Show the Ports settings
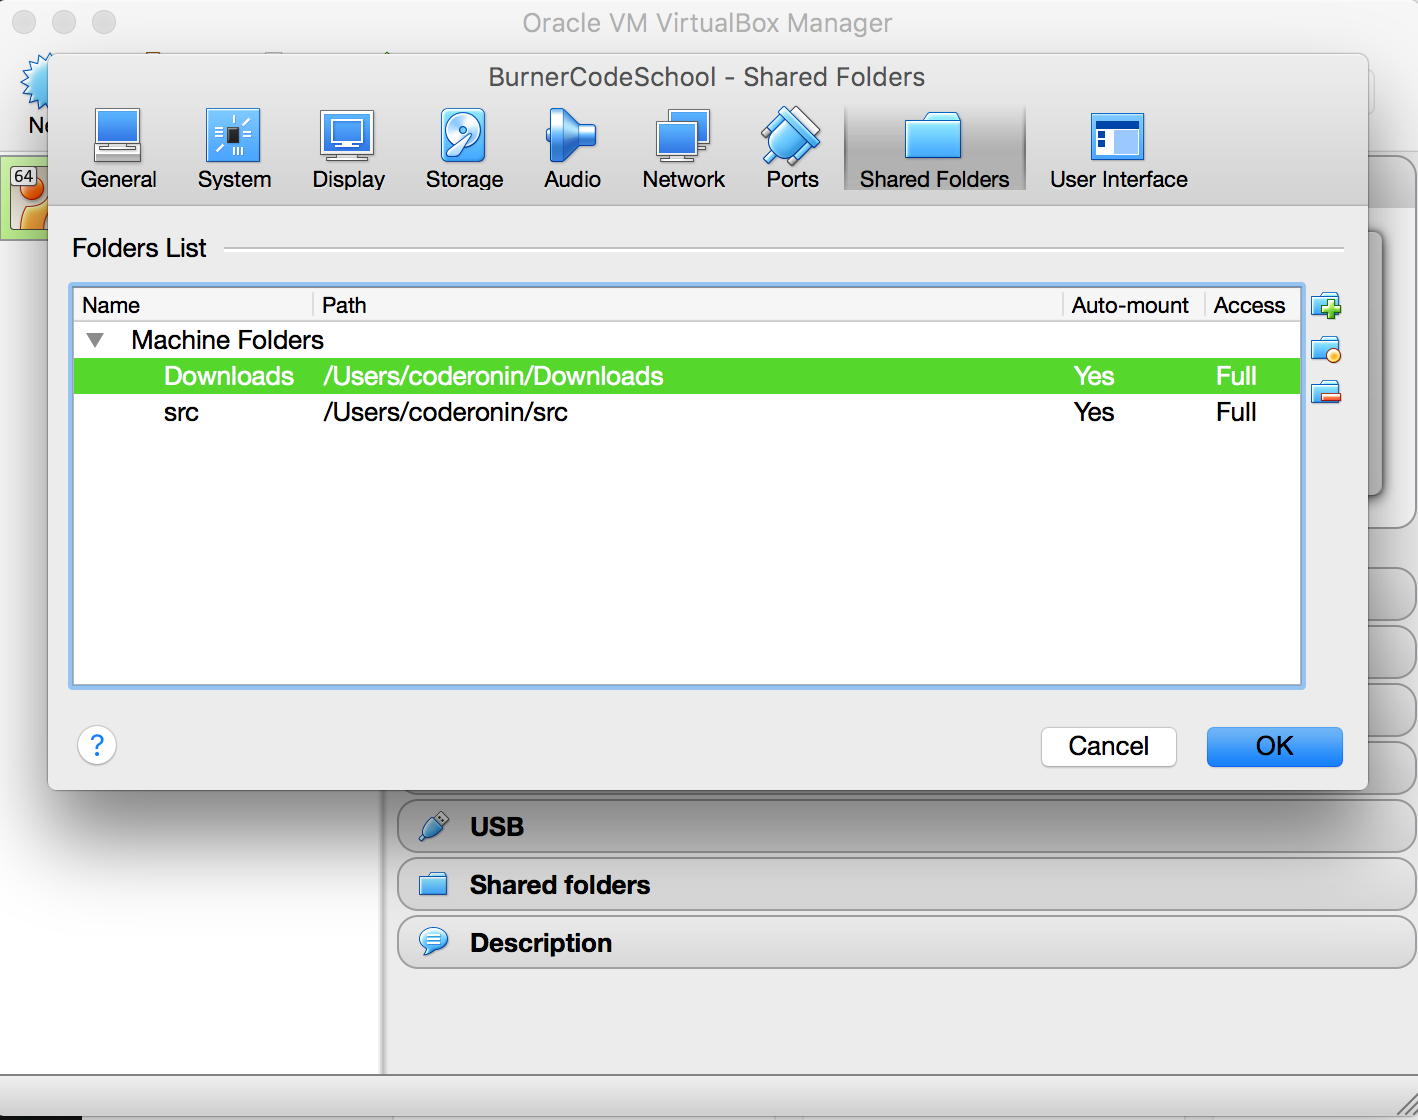 coord(792,149)
